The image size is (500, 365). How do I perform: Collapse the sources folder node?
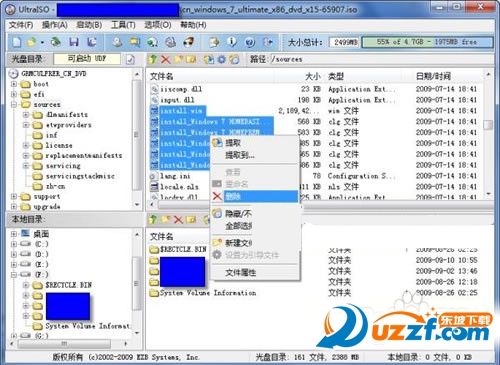point(14,104)
